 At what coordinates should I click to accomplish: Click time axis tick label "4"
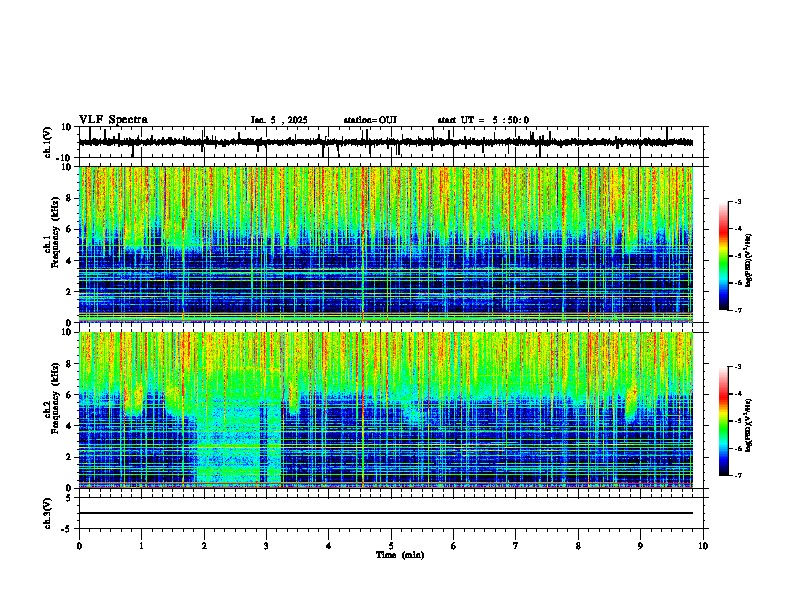pos(329,546)
